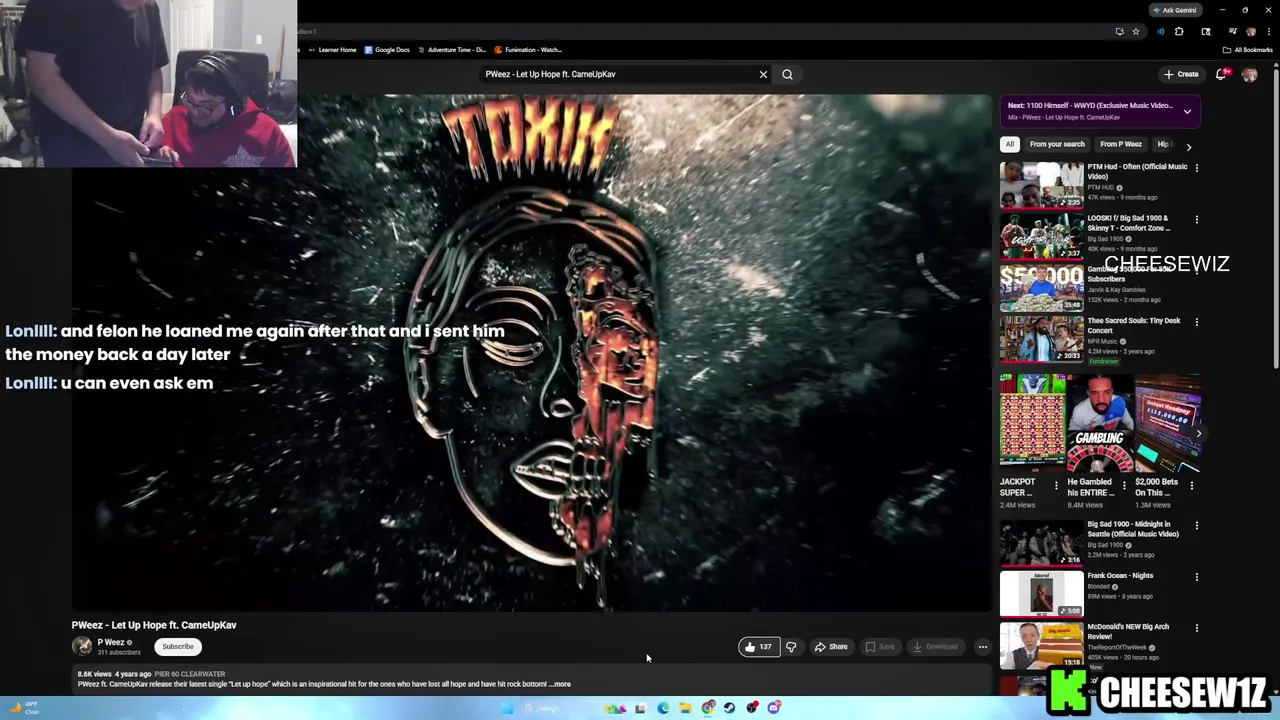
Task: Open options for JACKPOT SUPER short
Action: (x=1056, y=486)
